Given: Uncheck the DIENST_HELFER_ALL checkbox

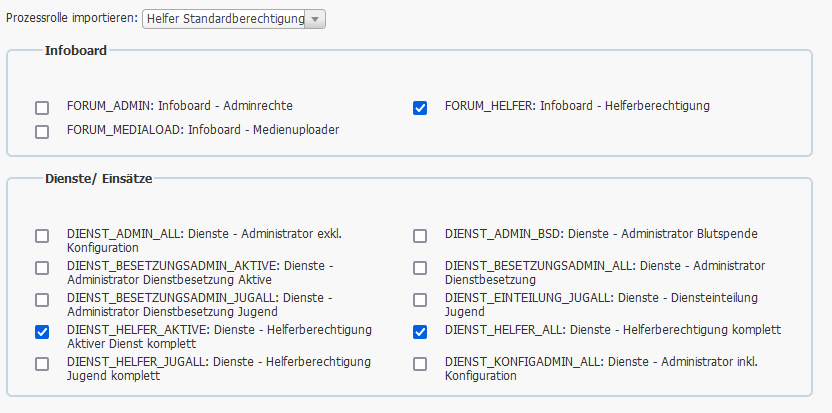Looking at the screenshot, I should [x=420, y=332].
